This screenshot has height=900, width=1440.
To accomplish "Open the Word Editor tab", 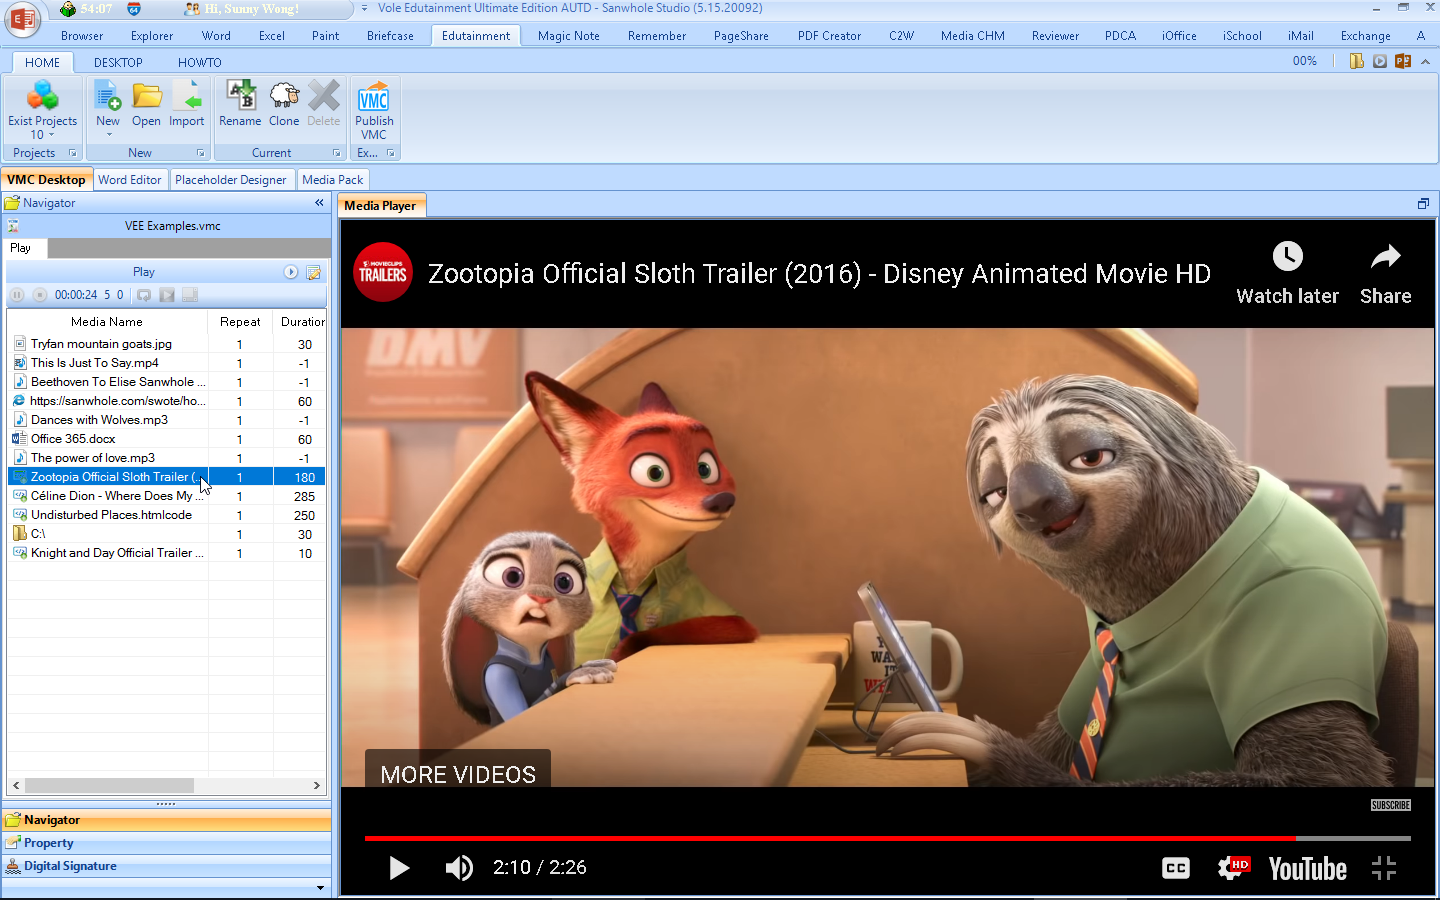I will tap(130, 180).
